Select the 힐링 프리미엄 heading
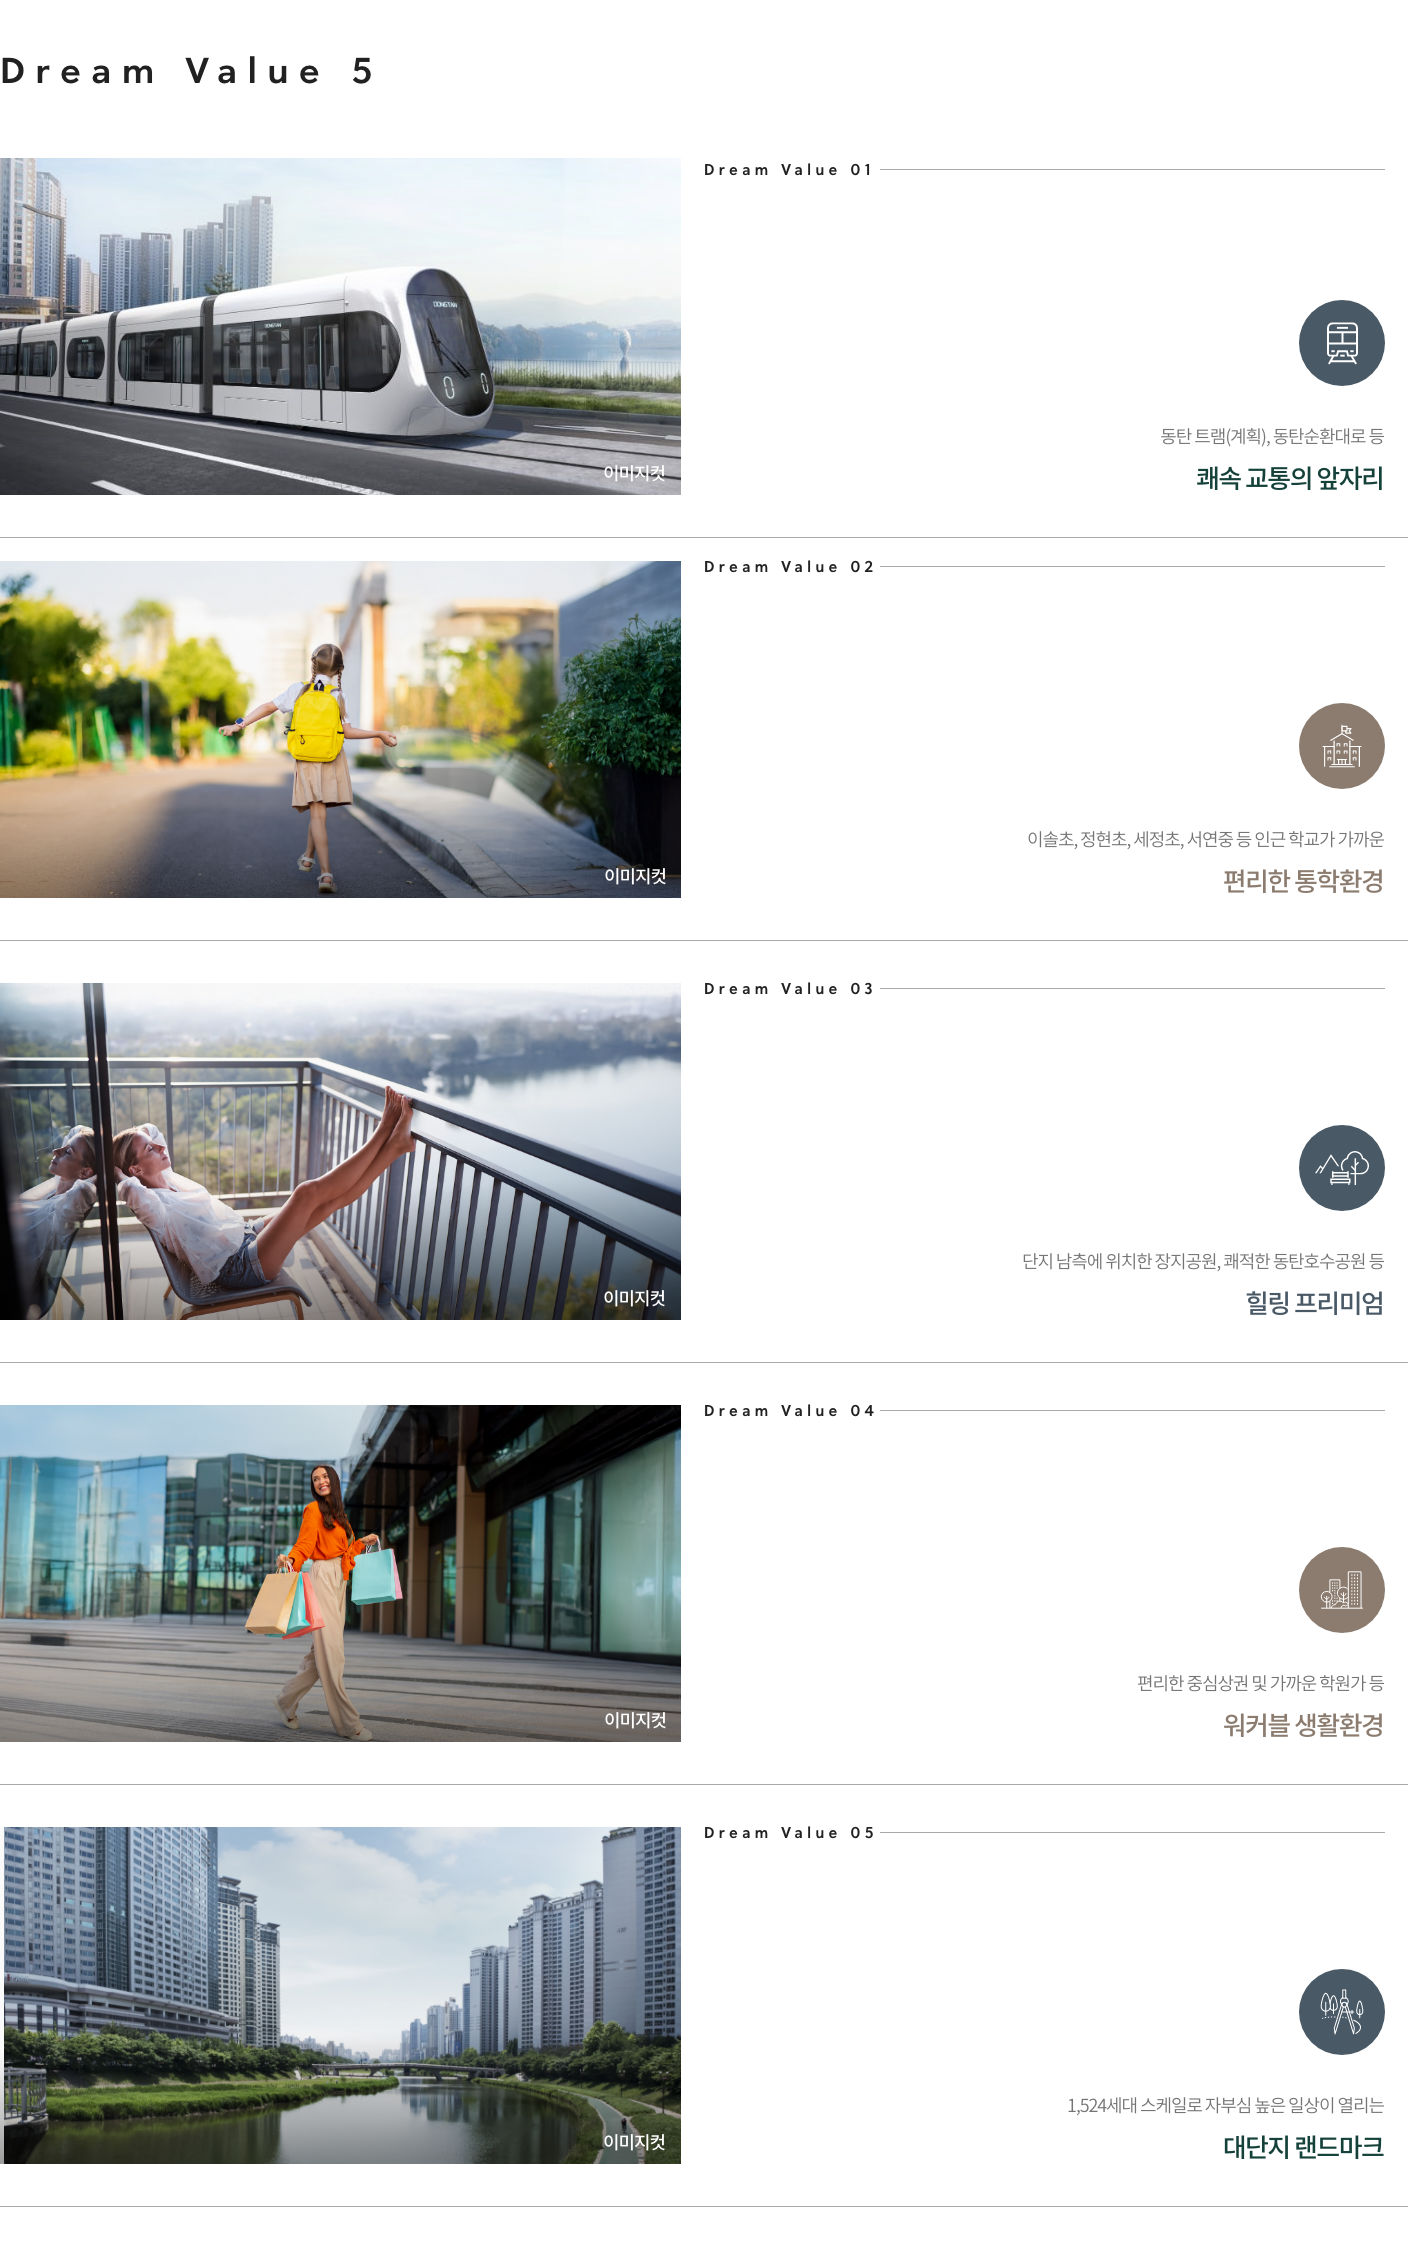This screenshot has height=2255, width=1408. (x=1314, y=1303)
